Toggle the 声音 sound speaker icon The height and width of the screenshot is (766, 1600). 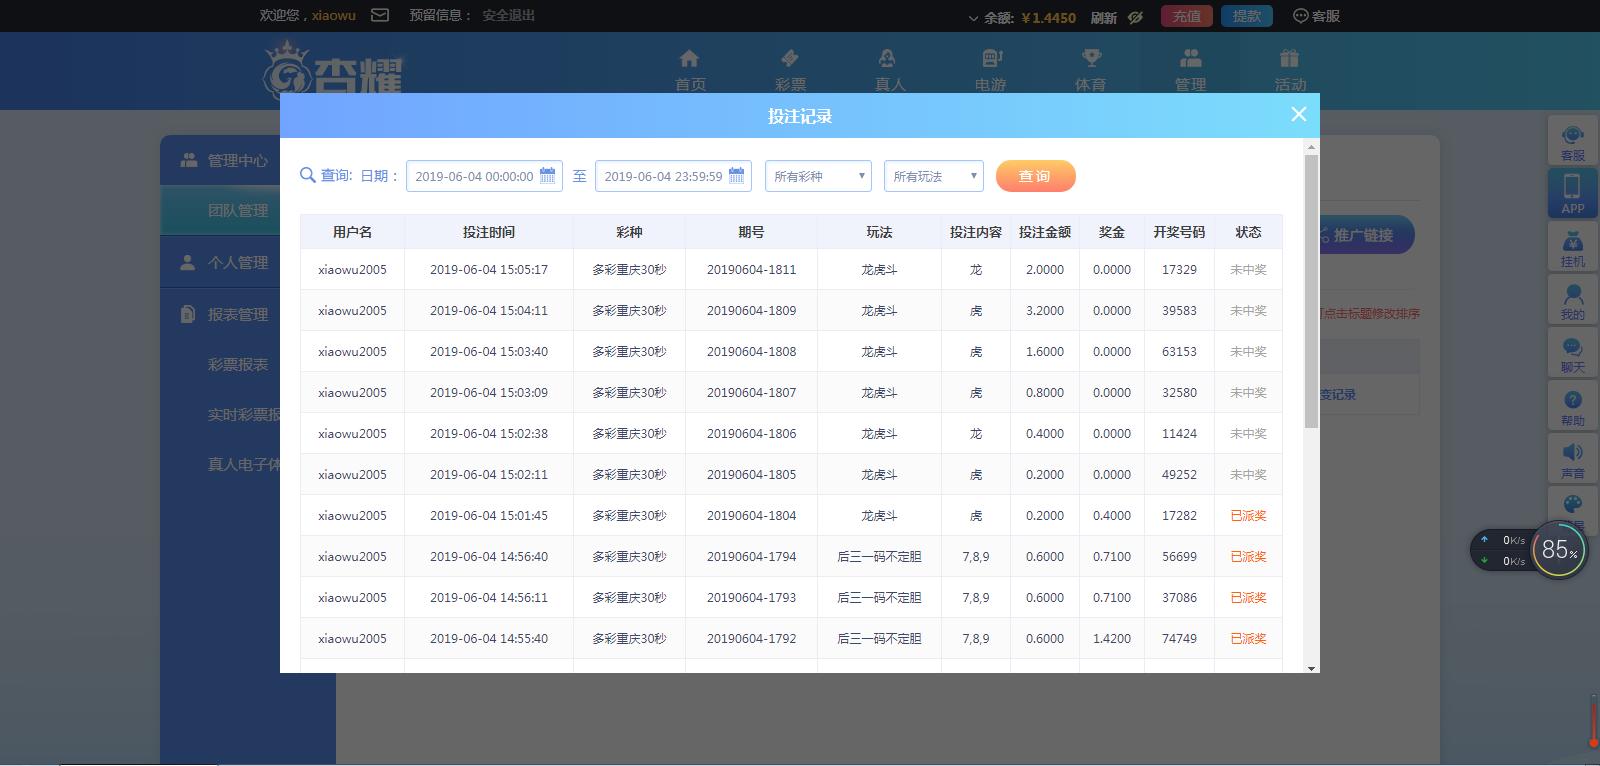(1573, 460)
